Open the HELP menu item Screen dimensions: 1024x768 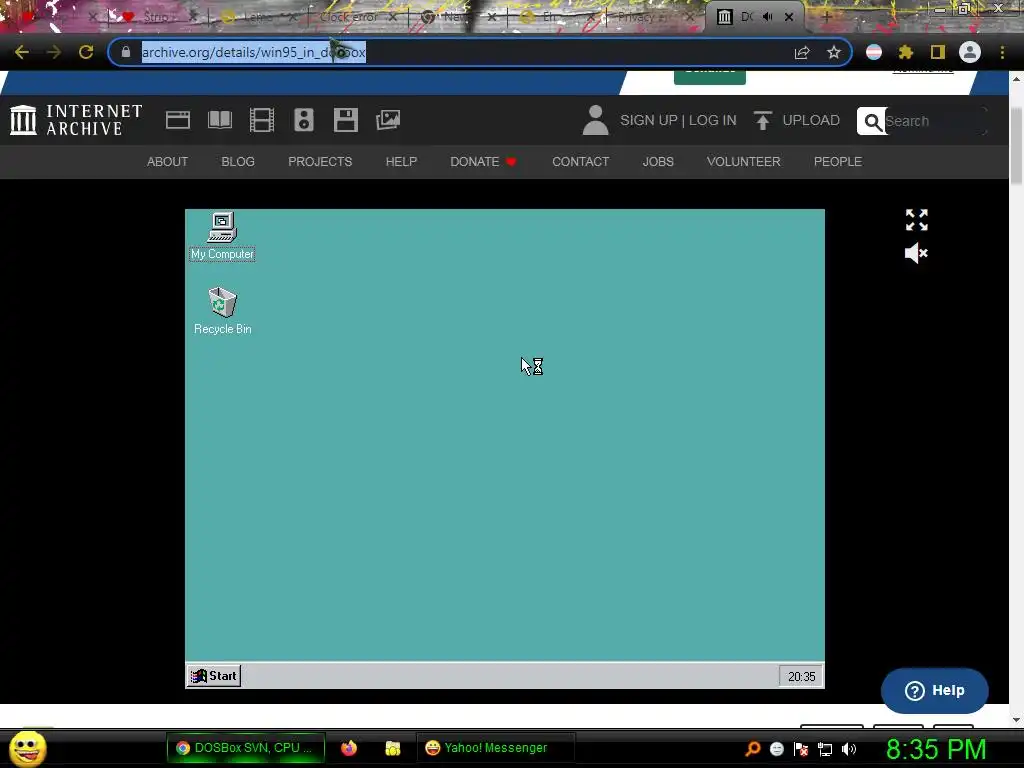pos(401,161)
